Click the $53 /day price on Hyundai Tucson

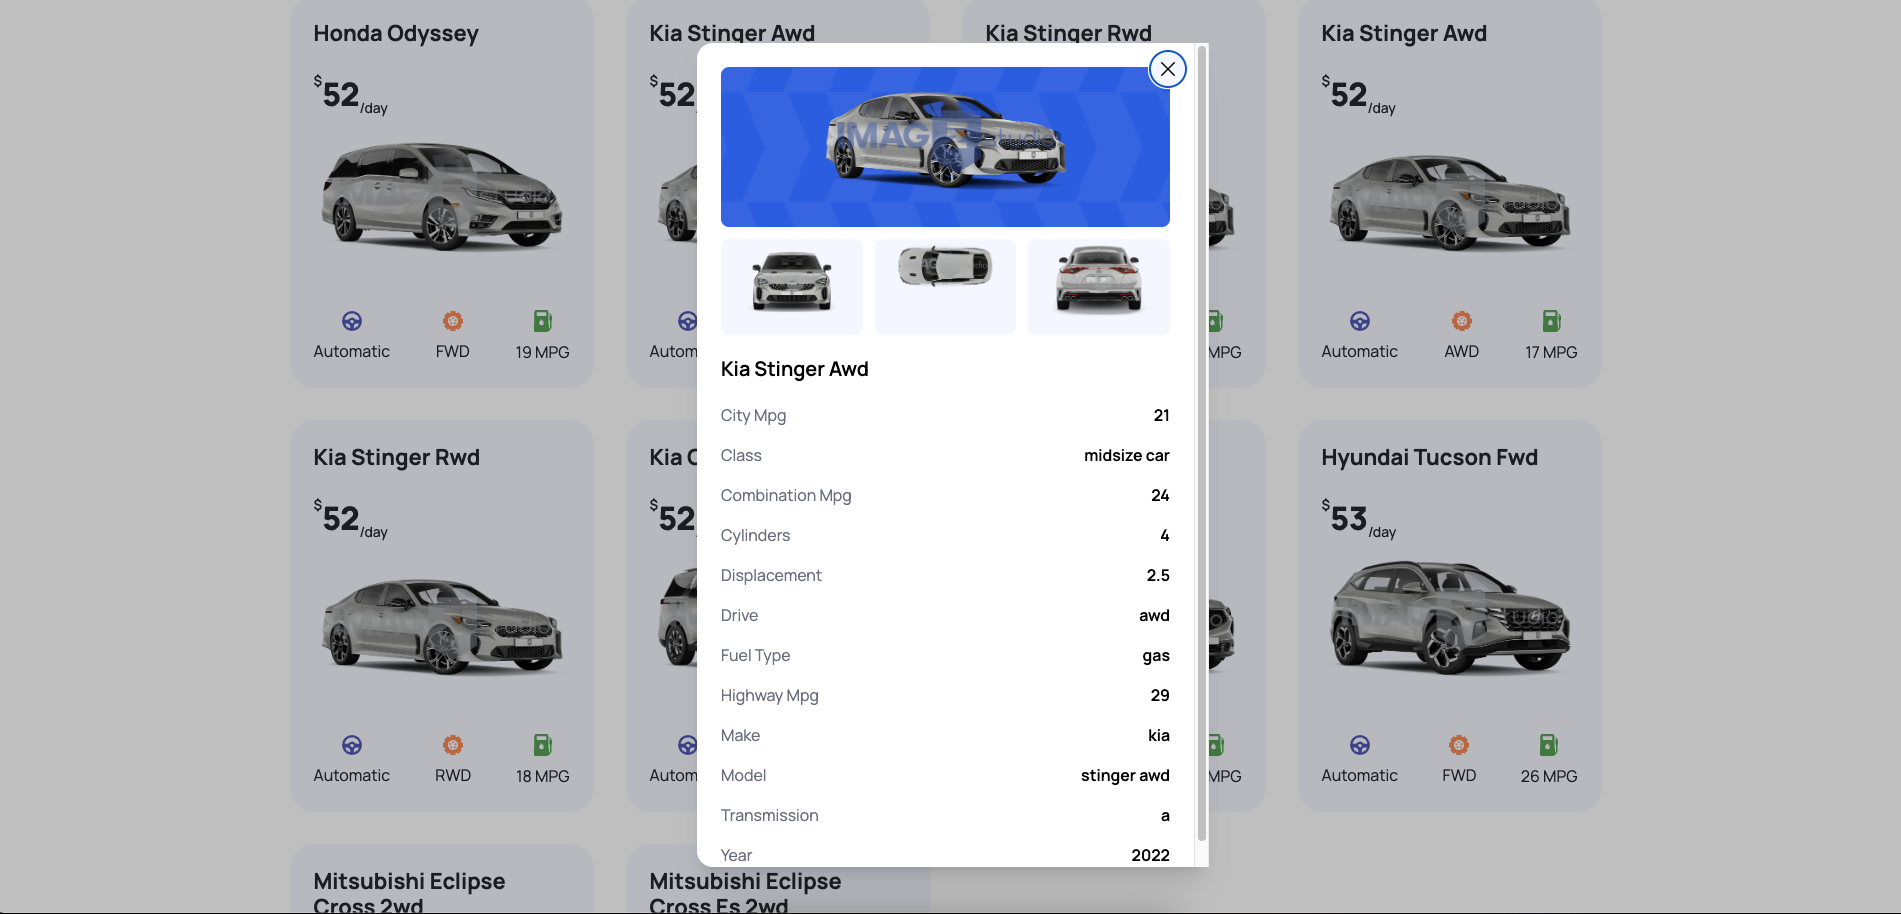(1358, 518)
